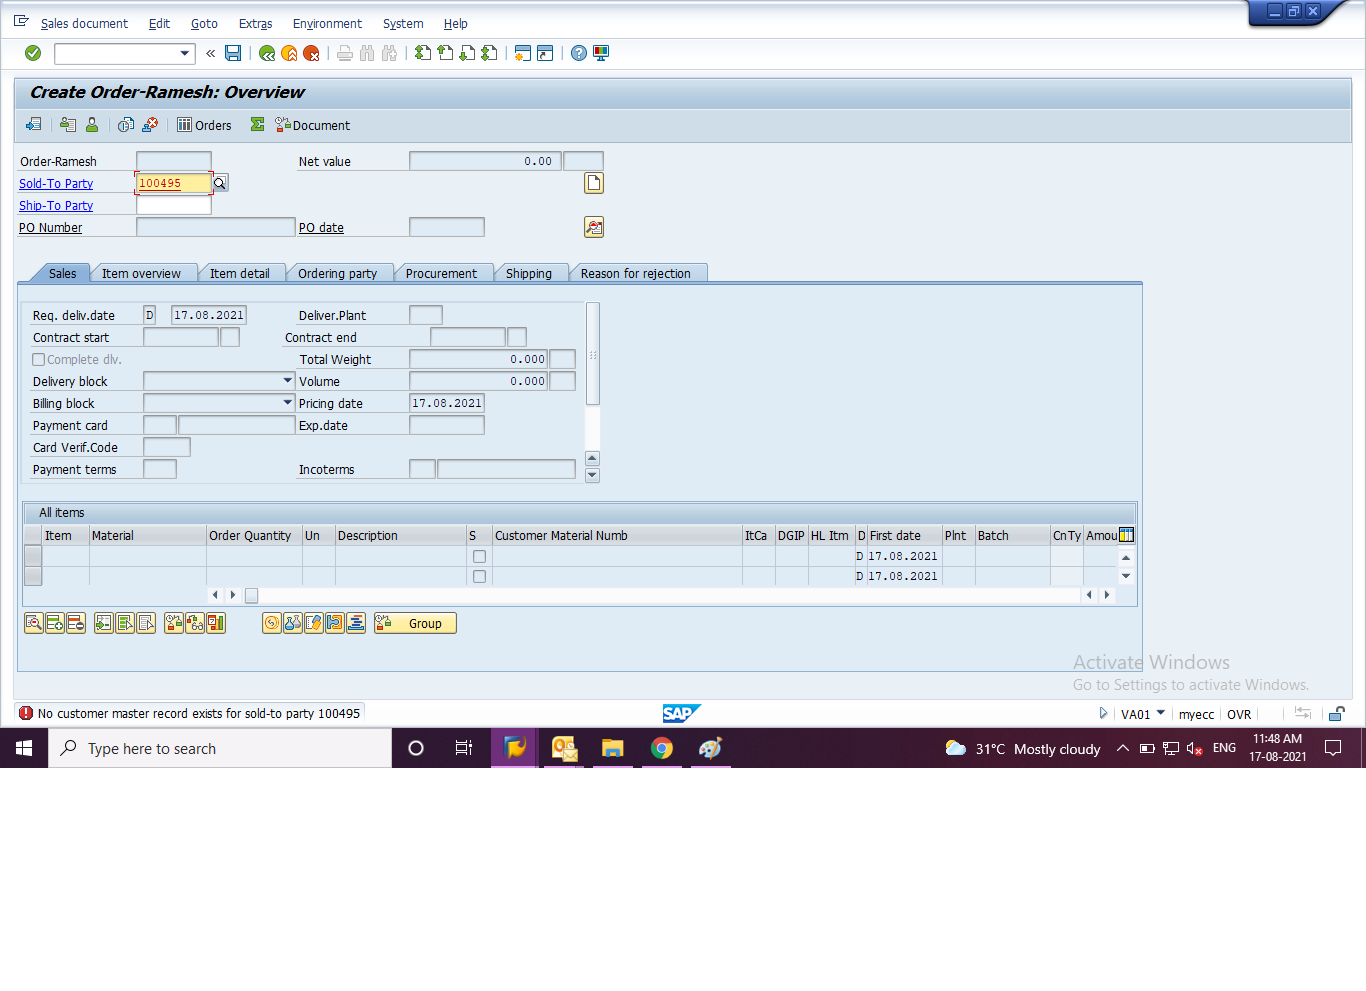This screenshot has width=1366, height=991.
Task: Click the Save floppy disk icon
Action: [x=233, y=53]
